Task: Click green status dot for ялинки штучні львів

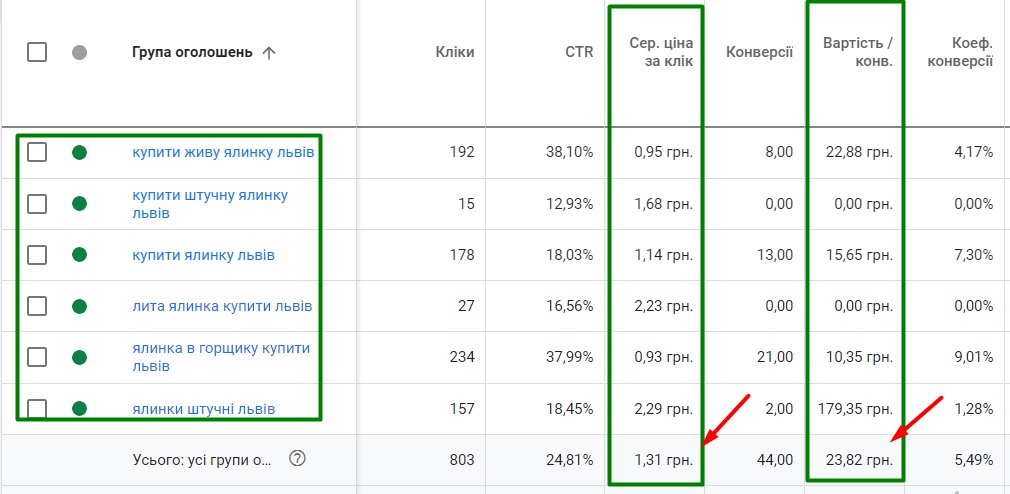Action: point(80,408)
